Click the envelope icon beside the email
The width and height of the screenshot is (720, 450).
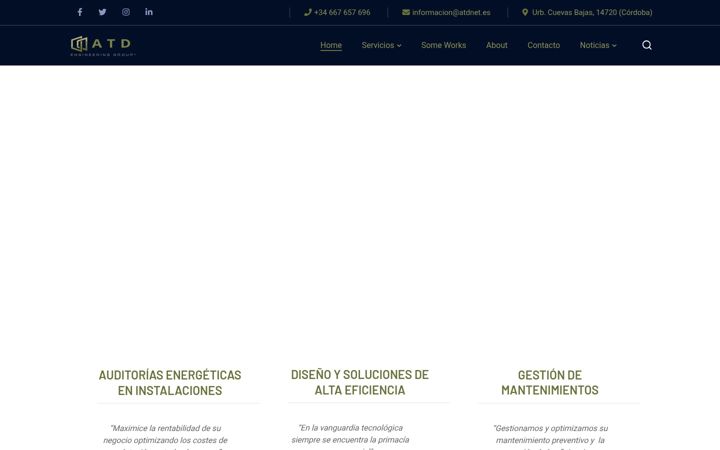(x=406, y=12)
